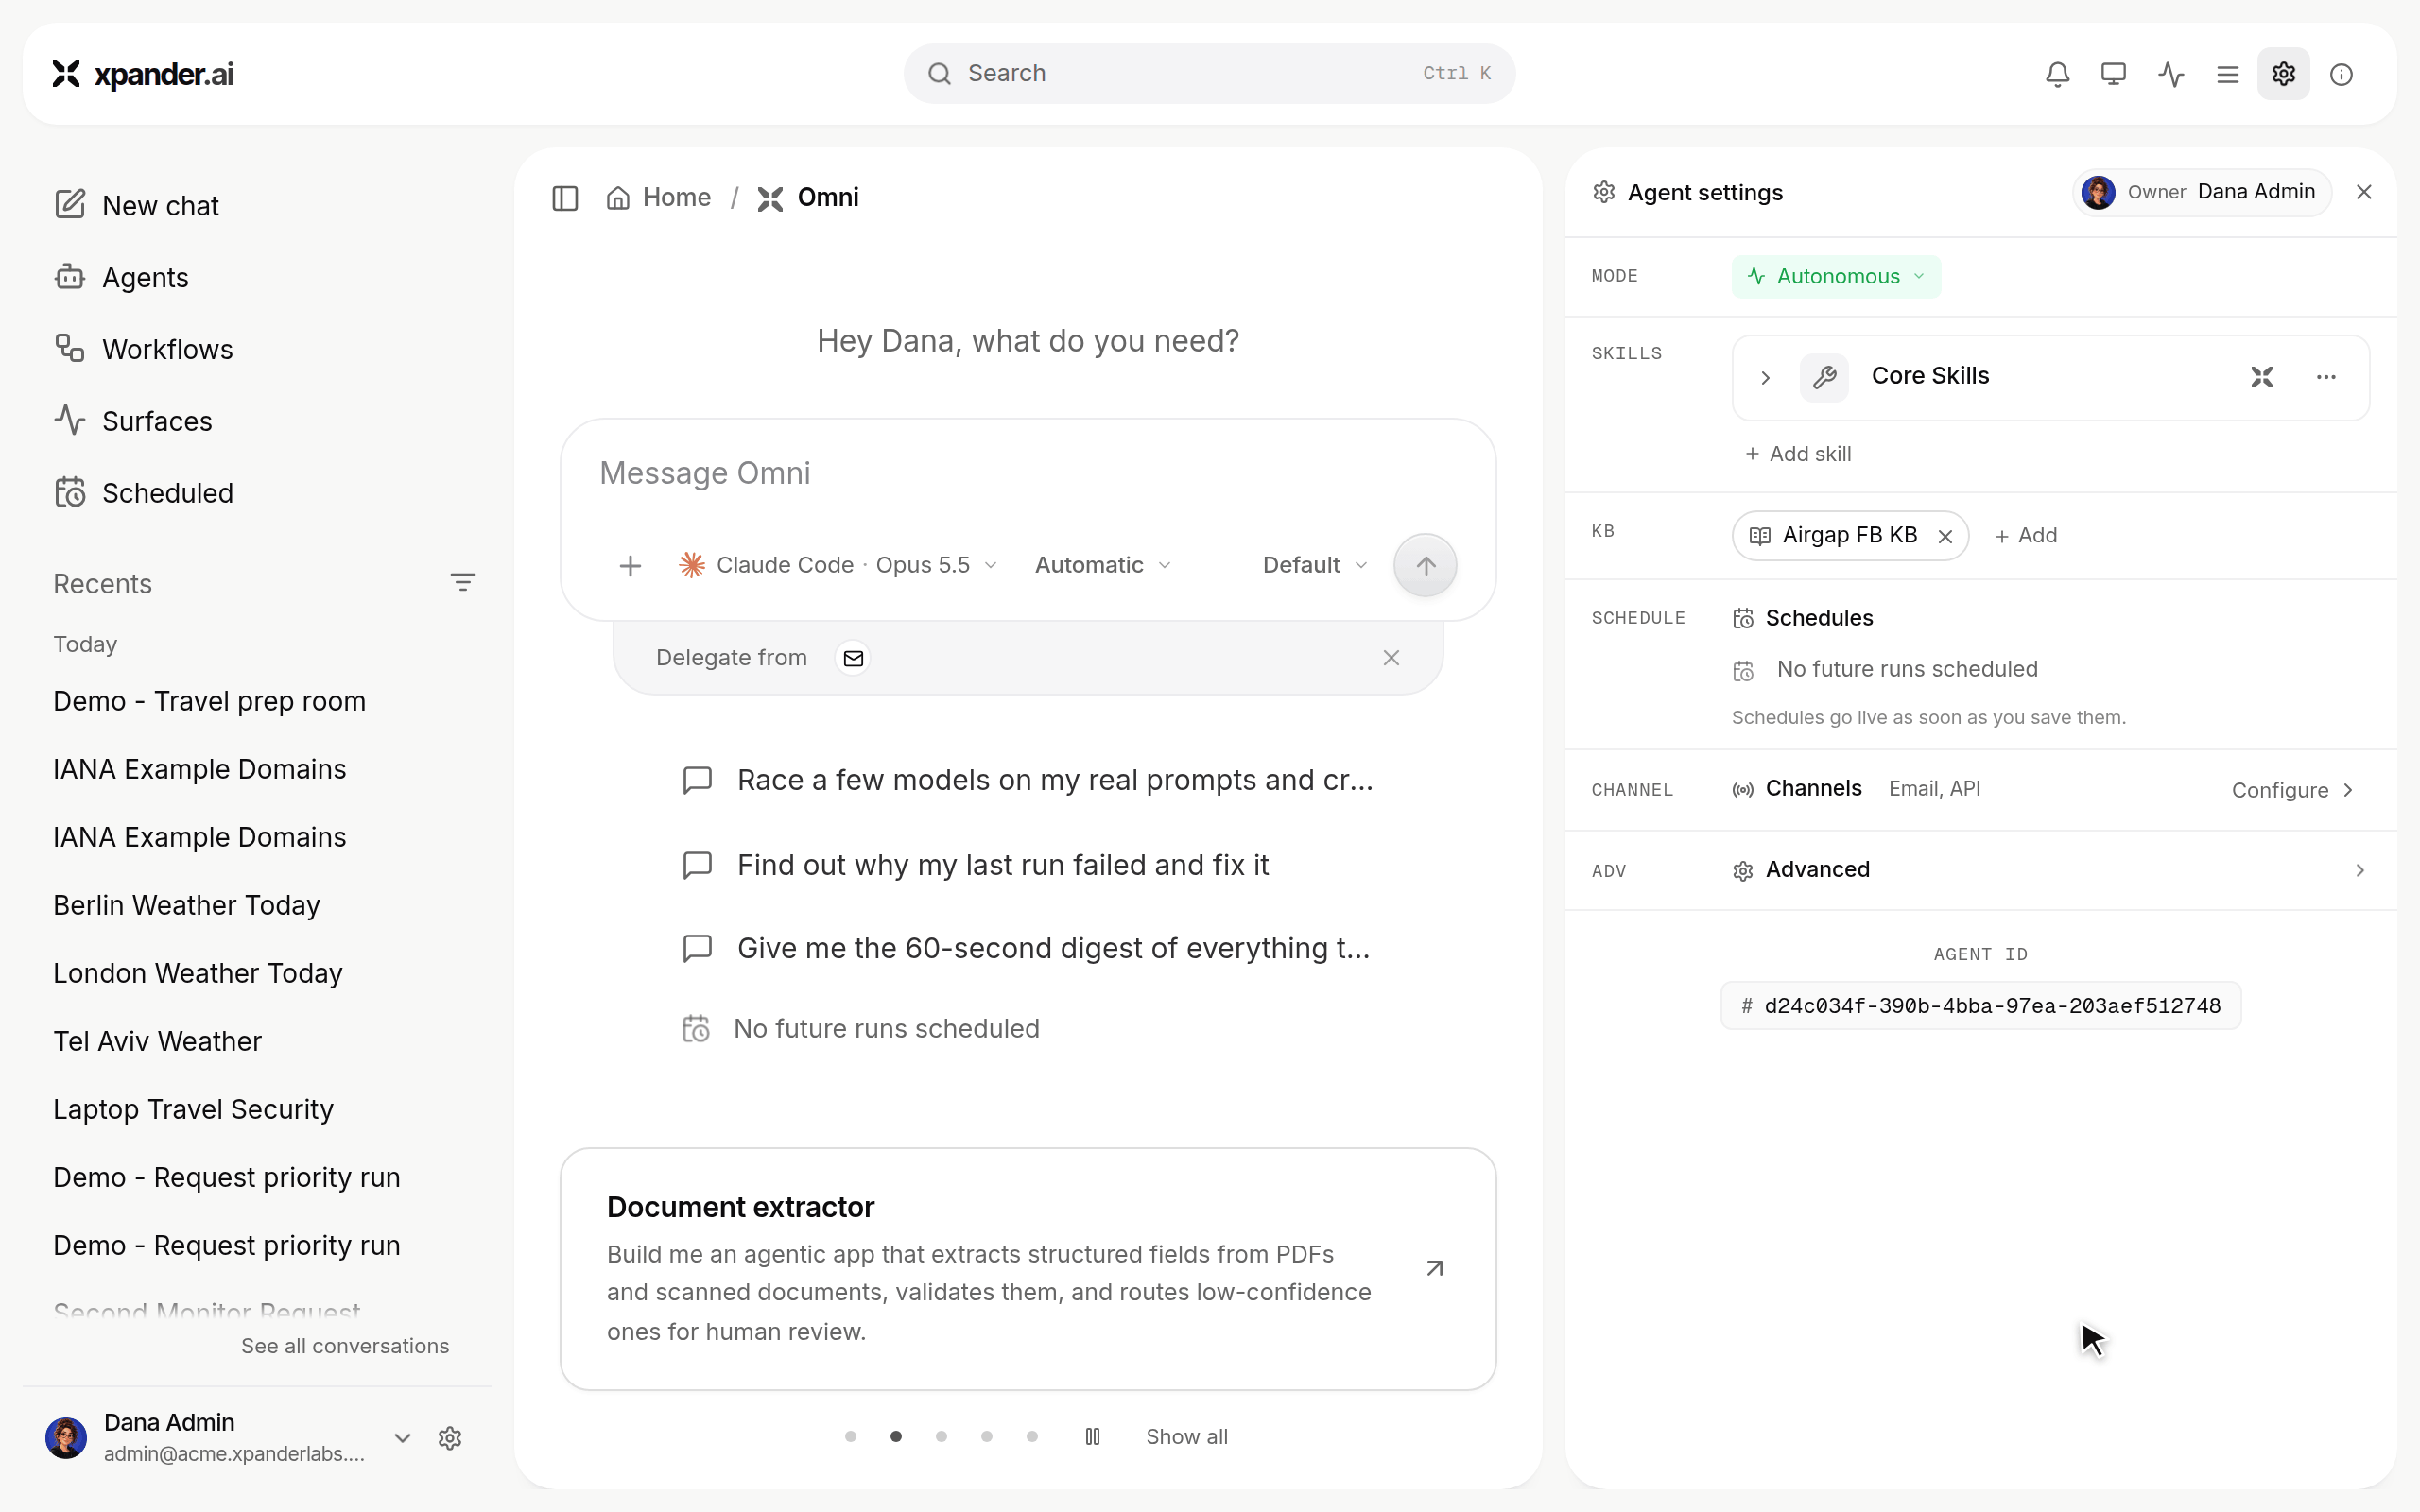Image resolution: width=2420 pixels, height=1512 pixels.
Task: Open the Claude Code Opus 5.5 model dropdown
Action: tap(838, 565)
